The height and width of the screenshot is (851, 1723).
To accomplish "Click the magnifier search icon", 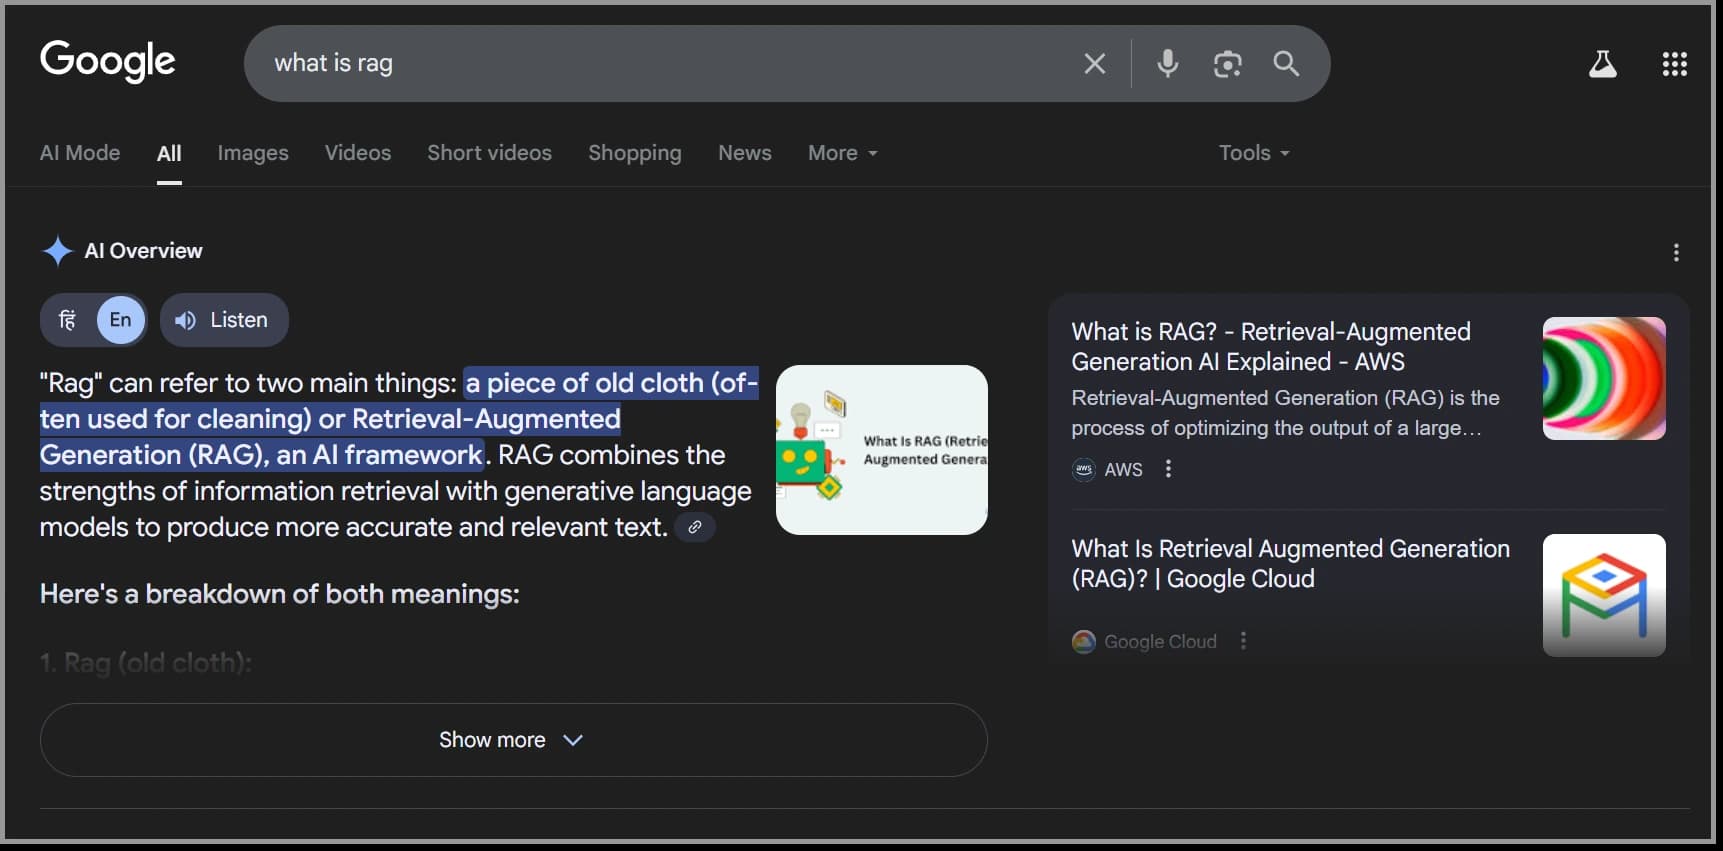I will click(1286, 64).
